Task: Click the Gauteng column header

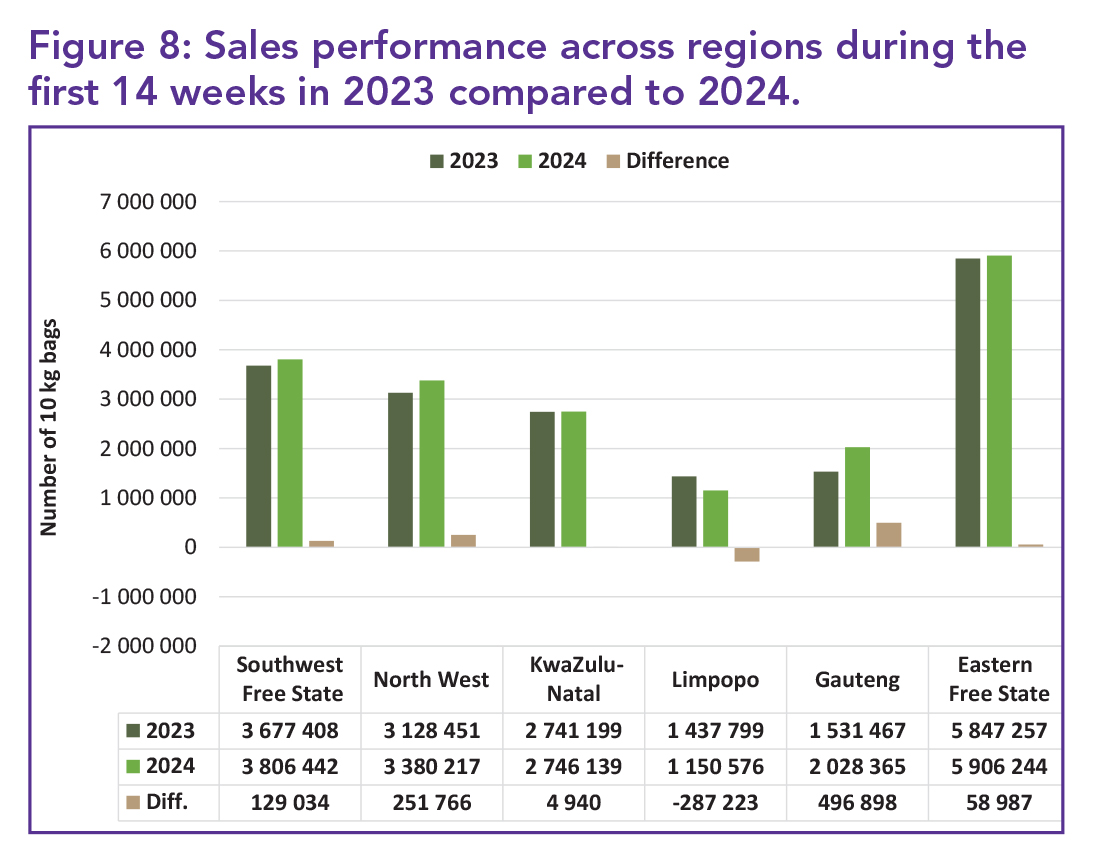Action: pyautogui.click(x=856, y=680)
